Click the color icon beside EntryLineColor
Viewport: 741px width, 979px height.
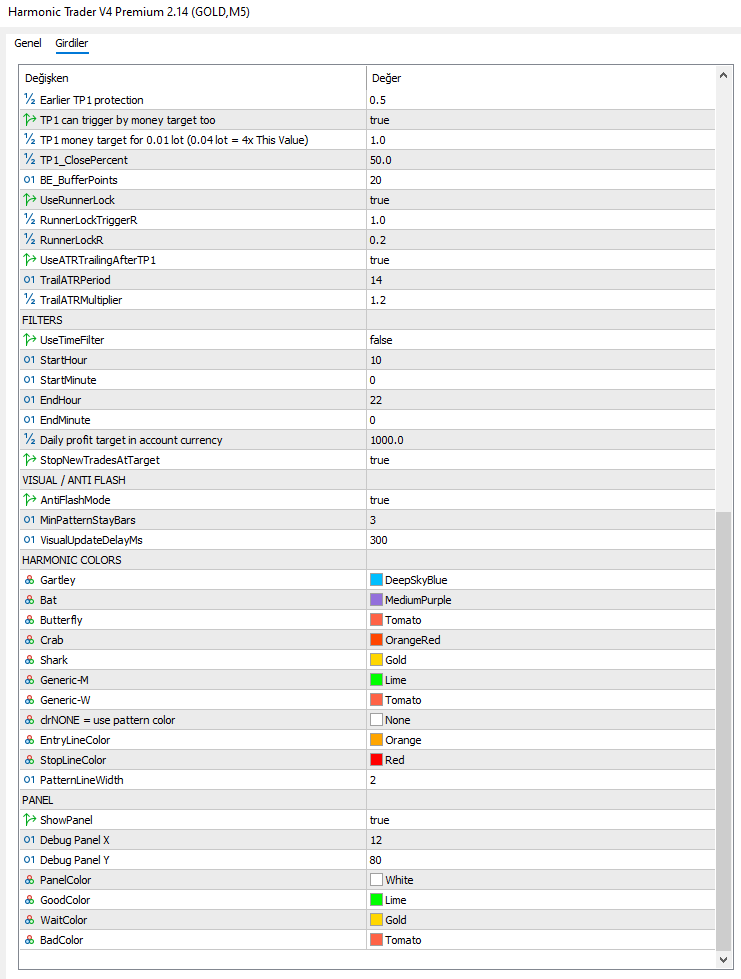tap(29, 740)
